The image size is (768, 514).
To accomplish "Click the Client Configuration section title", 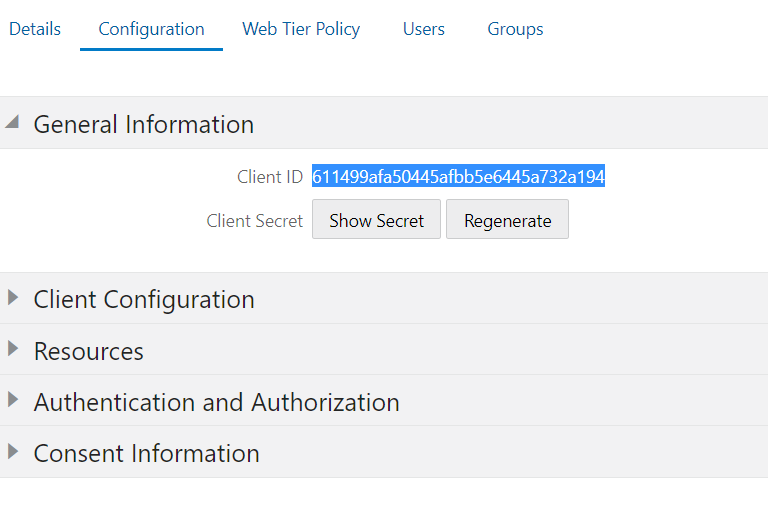I will click(144, 299).
